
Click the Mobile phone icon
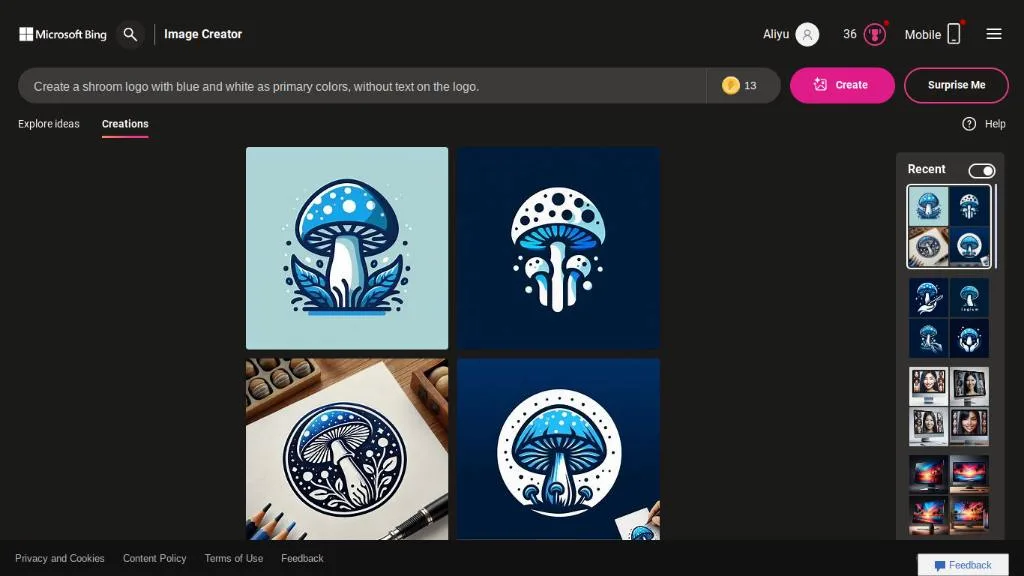953,34
